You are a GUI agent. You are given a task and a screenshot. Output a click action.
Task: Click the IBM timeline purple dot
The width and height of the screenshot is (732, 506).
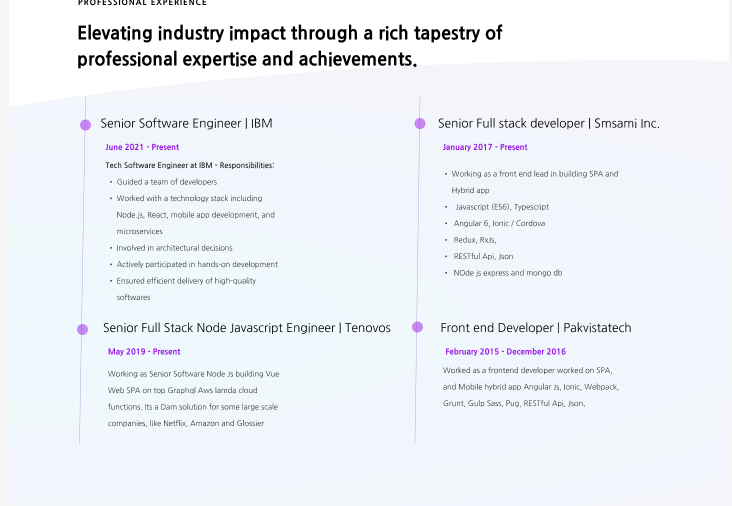(x=85, y=125)
